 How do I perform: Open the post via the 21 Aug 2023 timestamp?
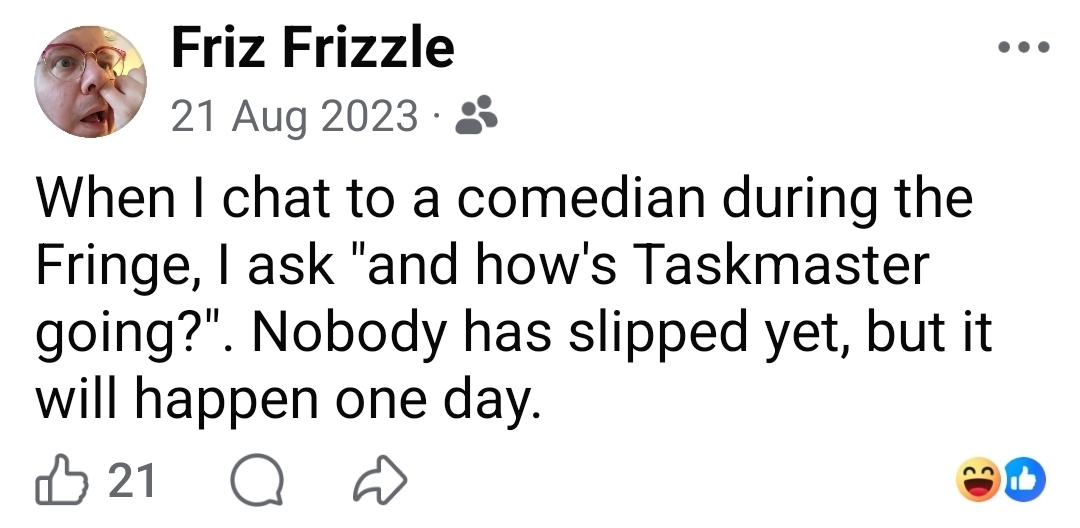(x=294, y=117)
